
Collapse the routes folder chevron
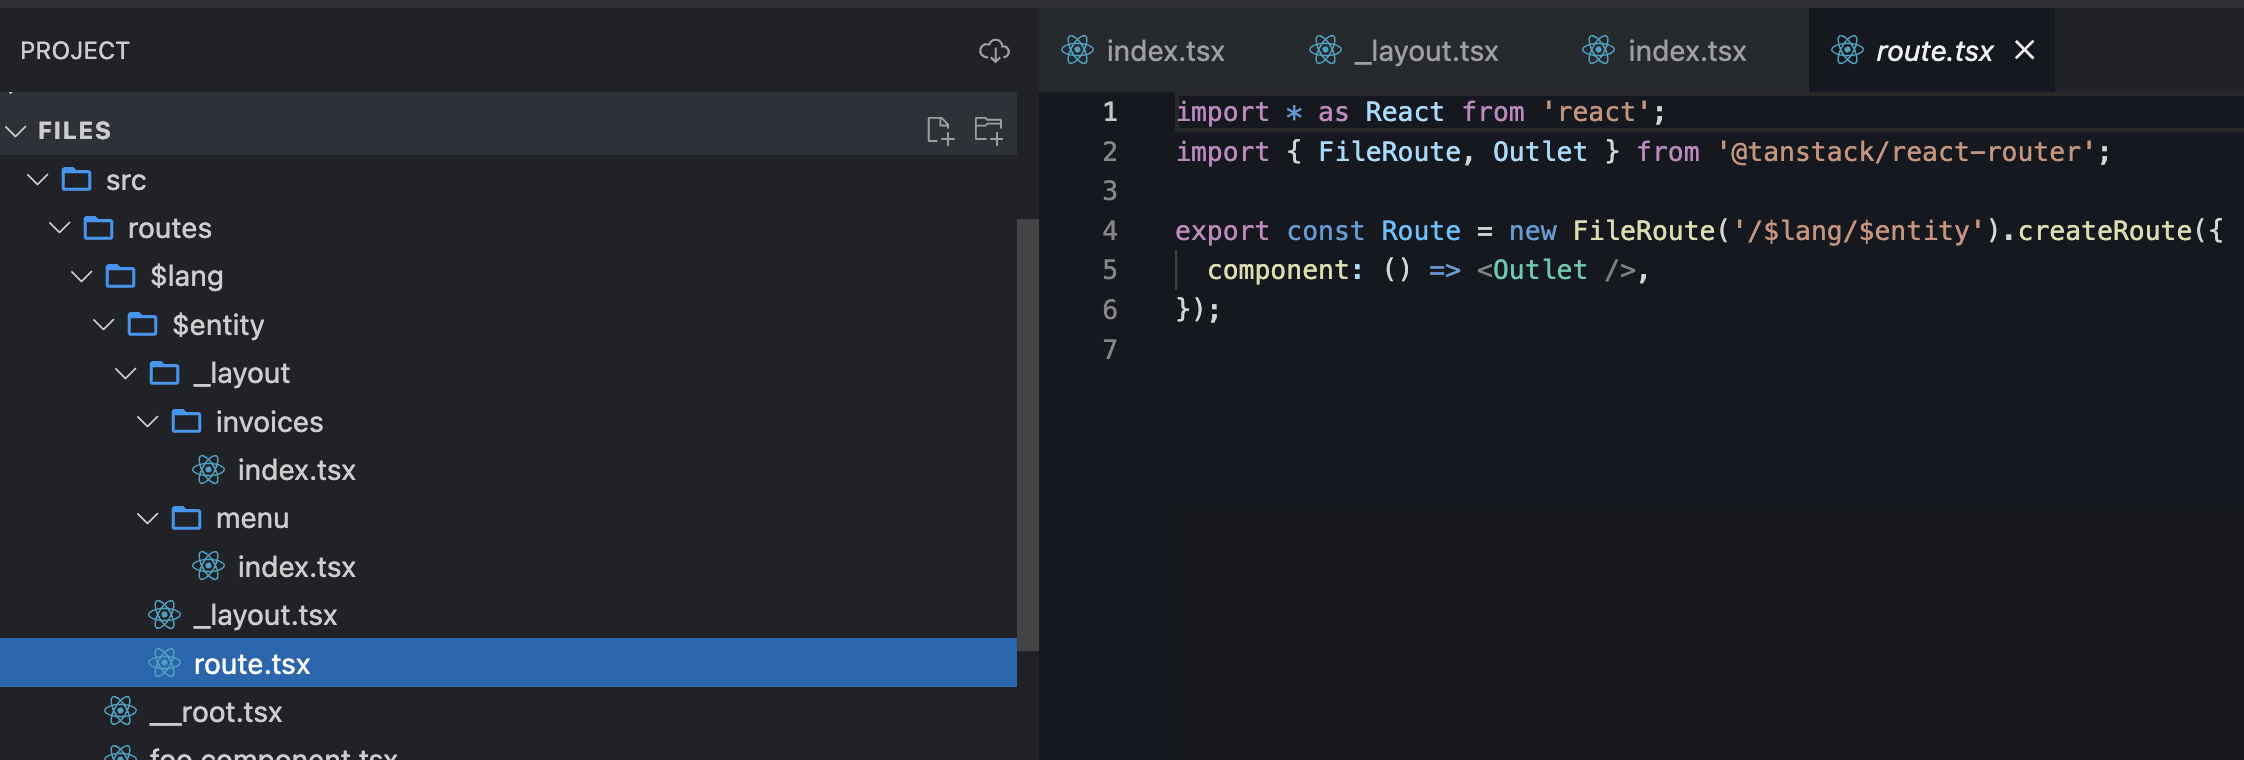tap(60, 228)
